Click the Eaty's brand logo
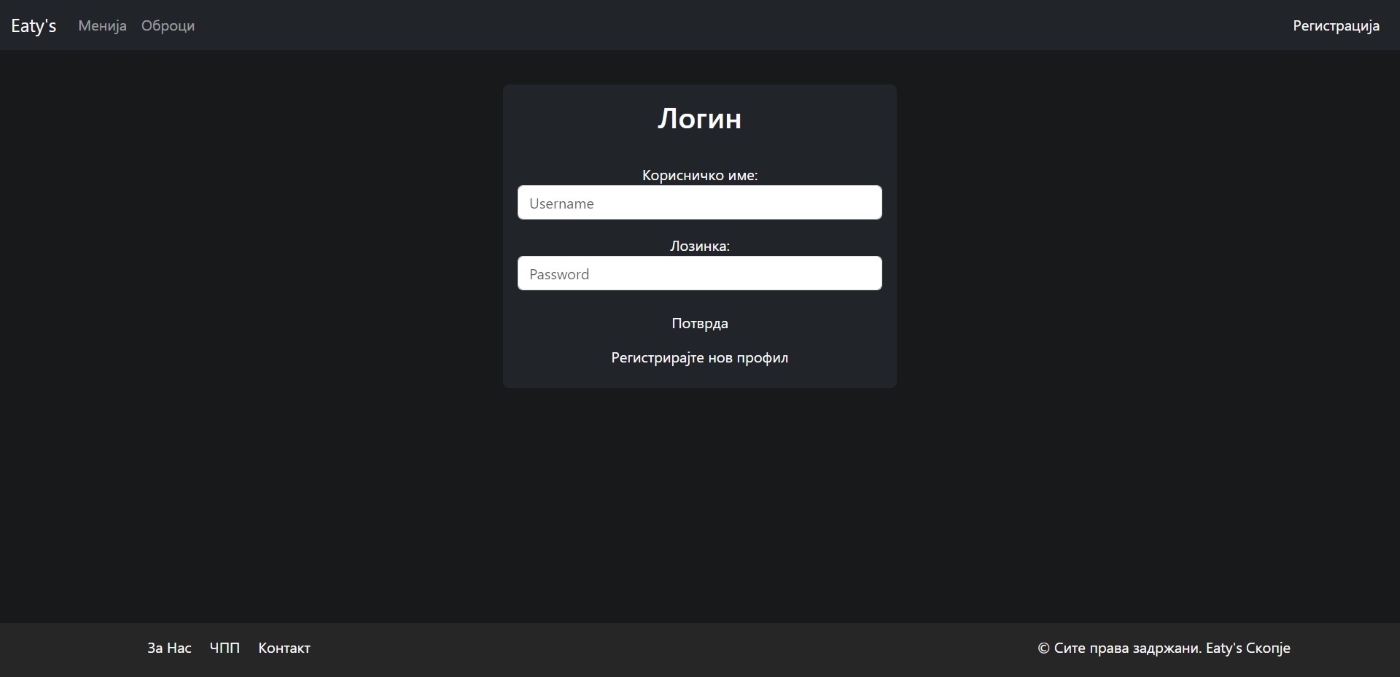This screenshot has height=677, width=1400. 33,25
